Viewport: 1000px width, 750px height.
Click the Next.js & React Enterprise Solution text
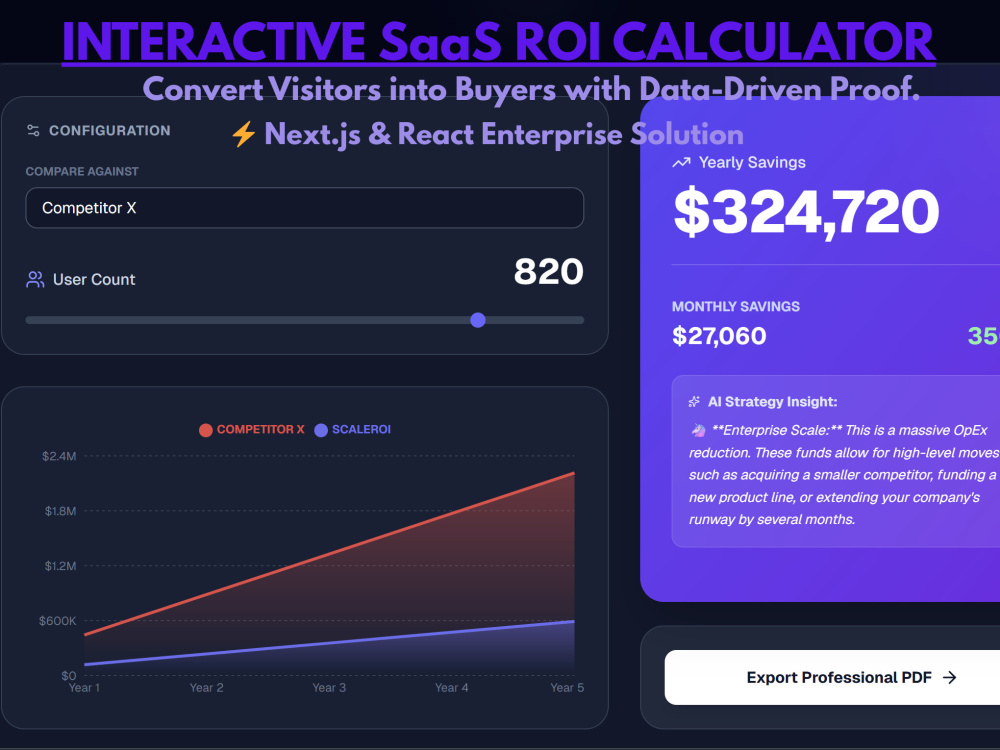[504, 135]
